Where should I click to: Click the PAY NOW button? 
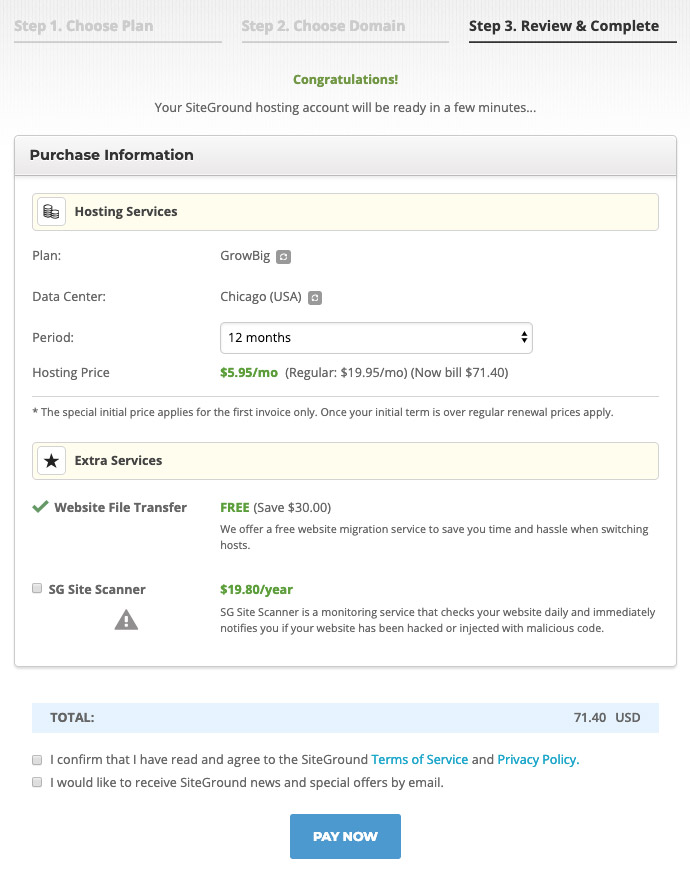coord(345,836)
